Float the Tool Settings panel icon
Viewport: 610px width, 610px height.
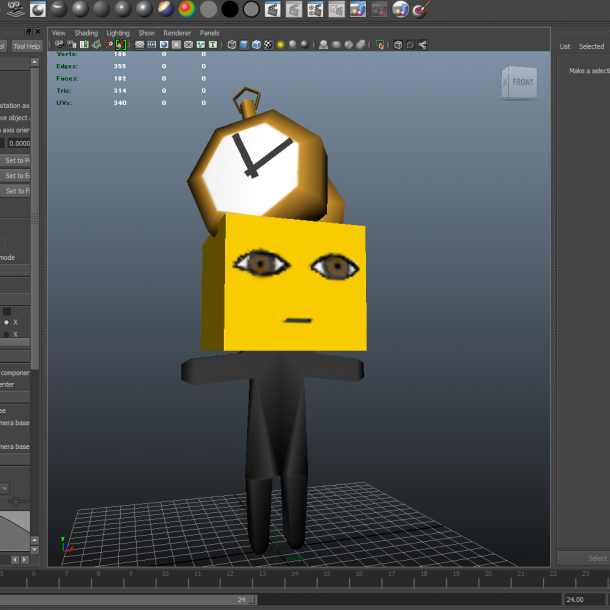(28, 32)
